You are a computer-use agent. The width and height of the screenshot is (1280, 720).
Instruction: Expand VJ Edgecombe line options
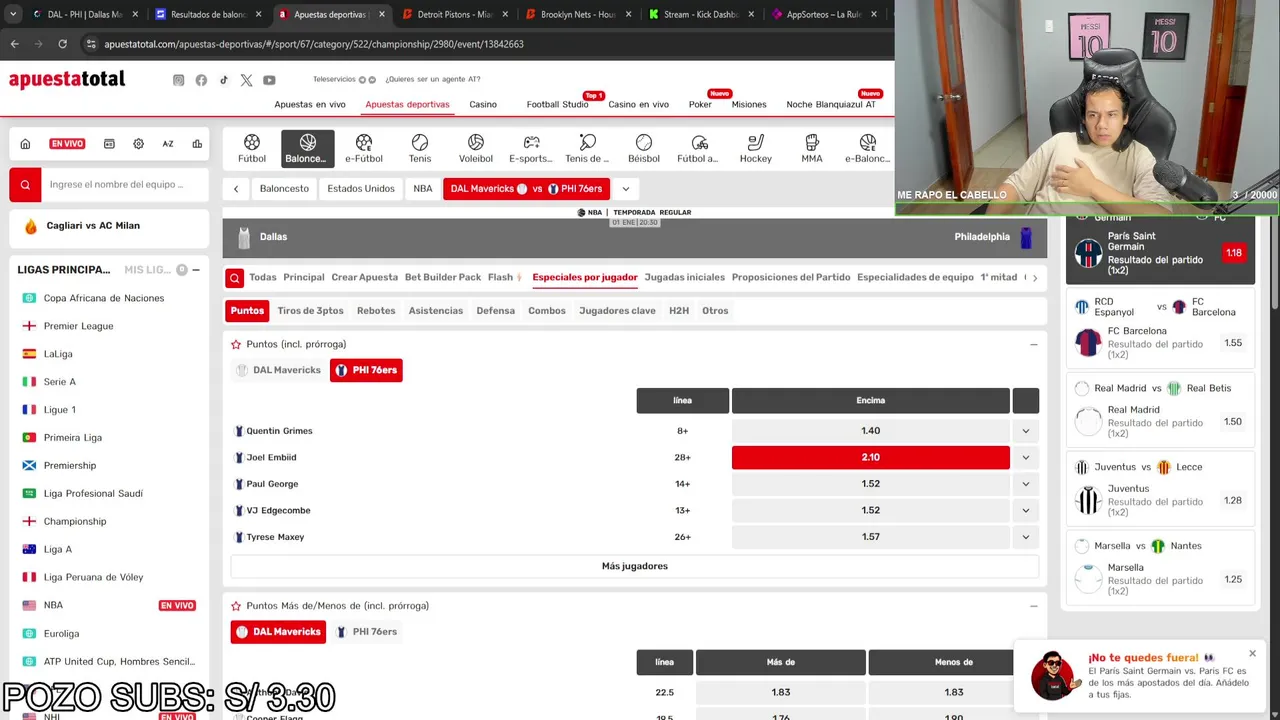(x=1025, y=510)
